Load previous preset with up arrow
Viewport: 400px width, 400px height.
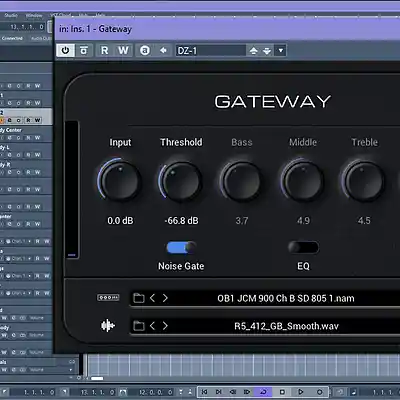pos(254,51)
